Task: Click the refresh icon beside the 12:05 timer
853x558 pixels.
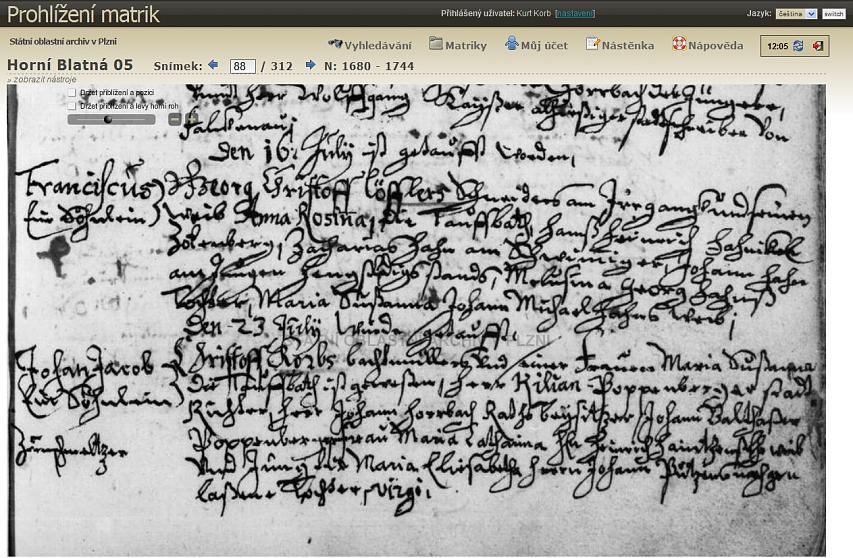Action: 798,46
